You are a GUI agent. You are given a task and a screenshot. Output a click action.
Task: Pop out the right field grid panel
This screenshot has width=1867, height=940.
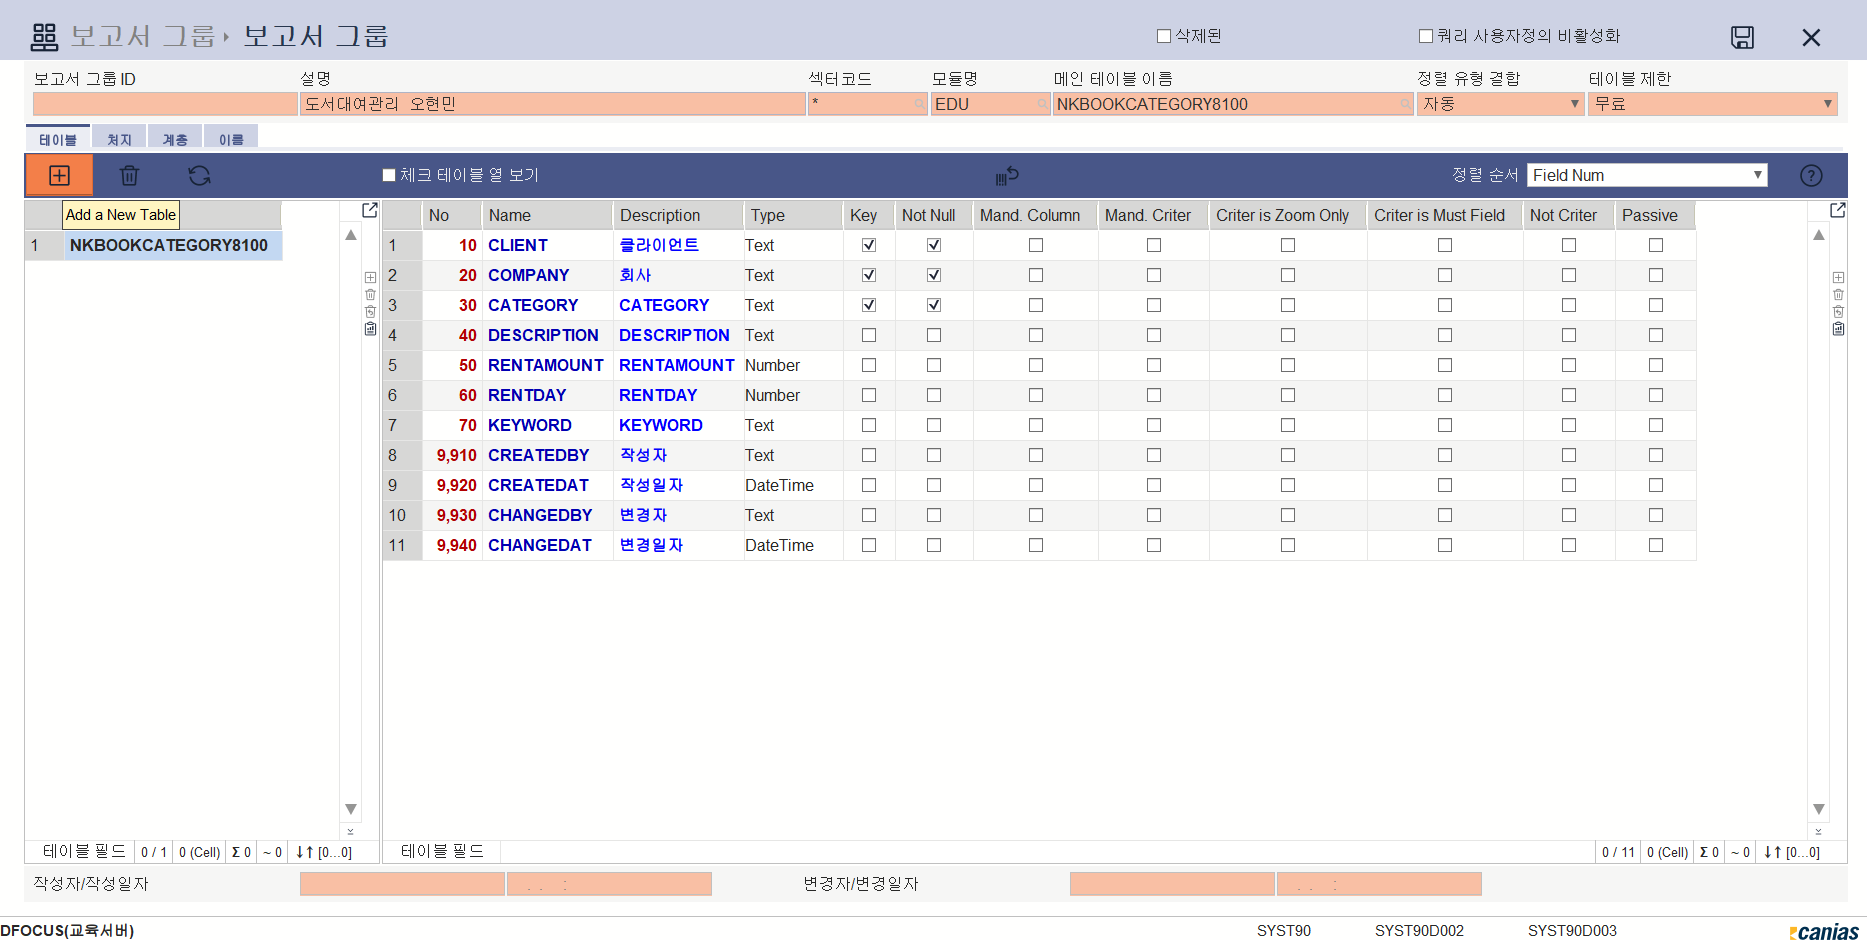point(1838,210)
